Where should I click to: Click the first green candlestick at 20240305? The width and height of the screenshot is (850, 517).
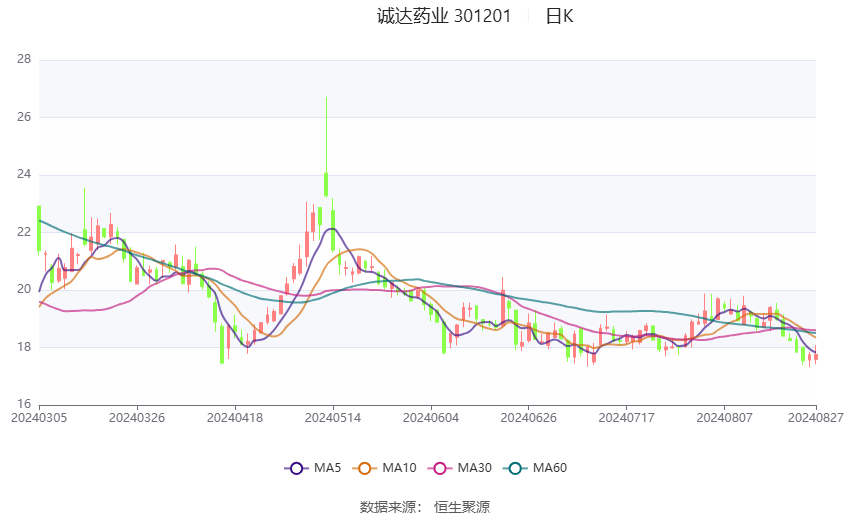[39, 228]
